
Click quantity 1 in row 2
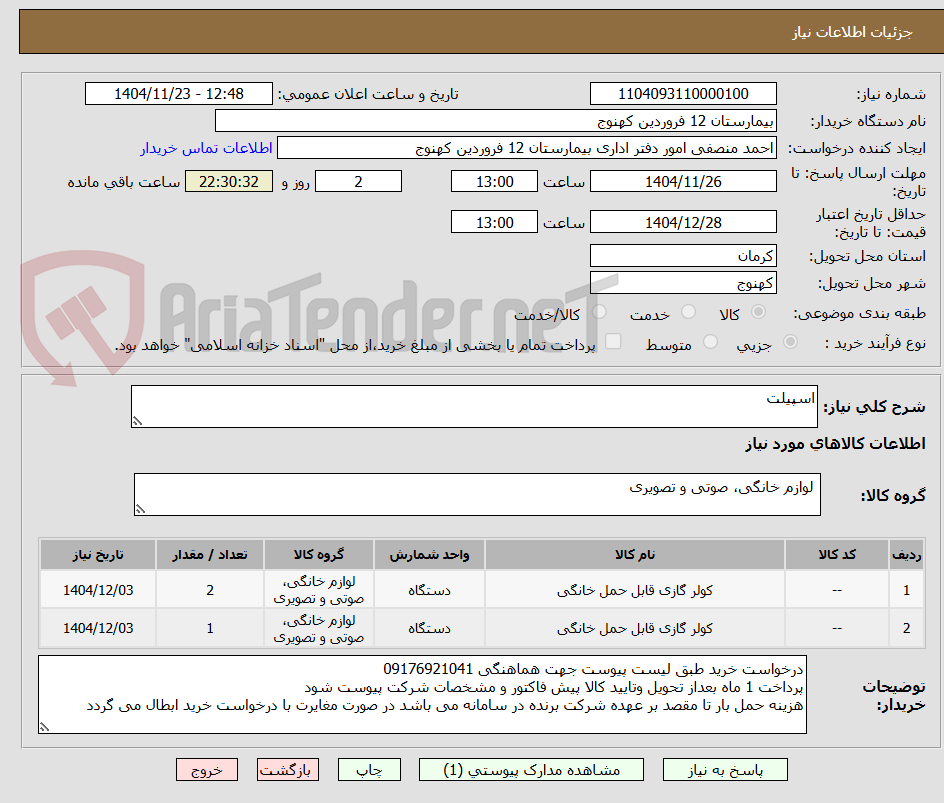(210, 628)
